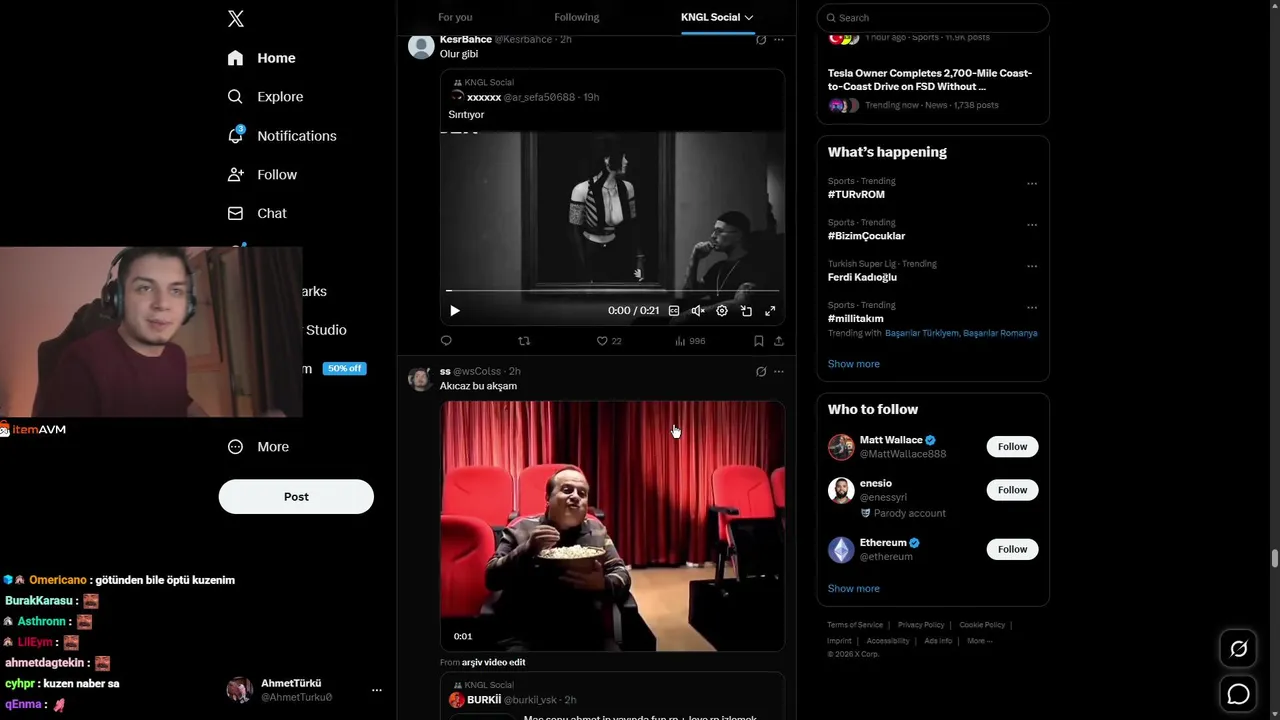Open more options for the #TURvROM trend
The height and width of the screenshot is (720, 1280).
(x=1032, y=184)
